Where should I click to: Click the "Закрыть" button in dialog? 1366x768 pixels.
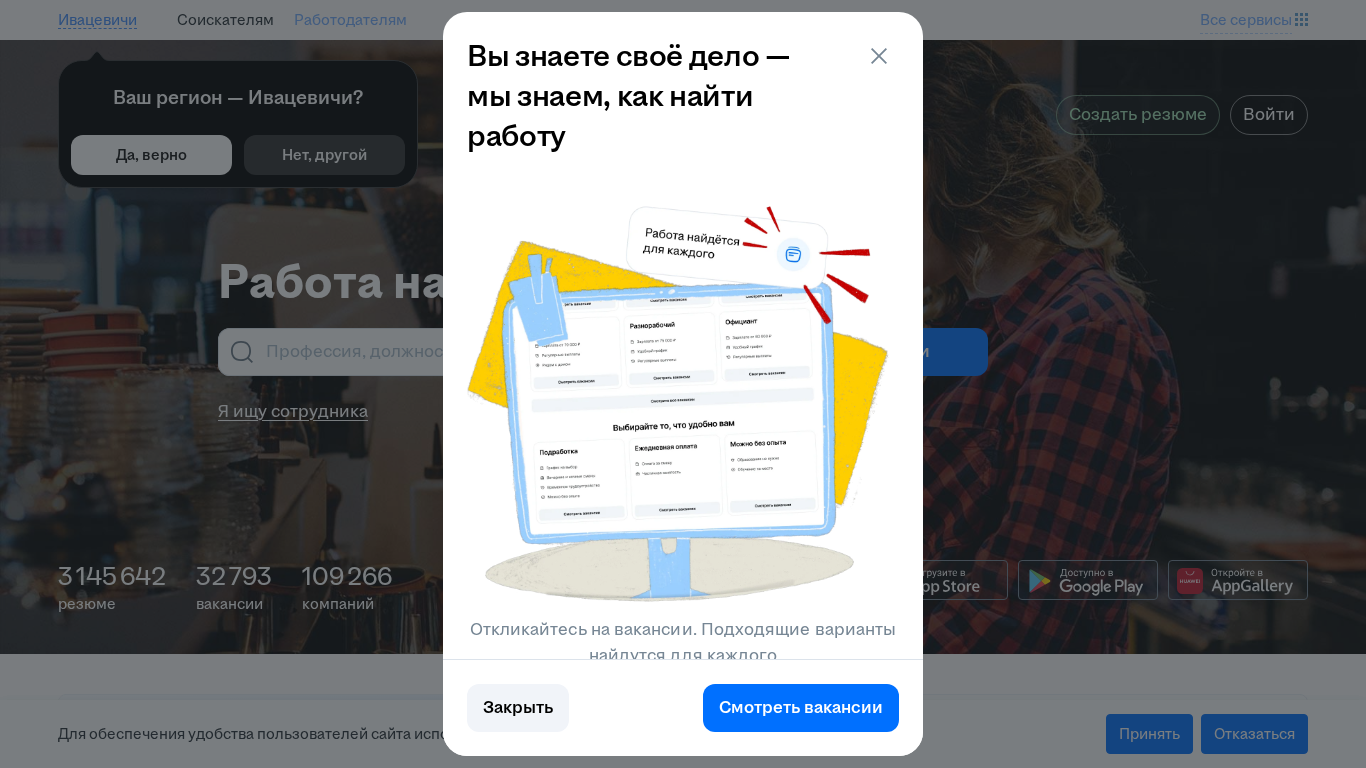518,708
